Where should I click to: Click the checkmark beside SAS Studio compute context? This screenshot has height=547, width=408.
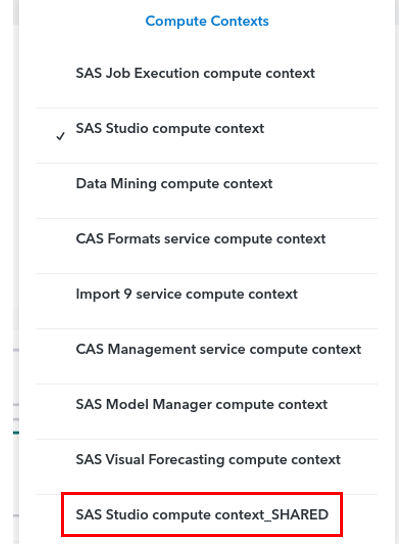(60, 136)
